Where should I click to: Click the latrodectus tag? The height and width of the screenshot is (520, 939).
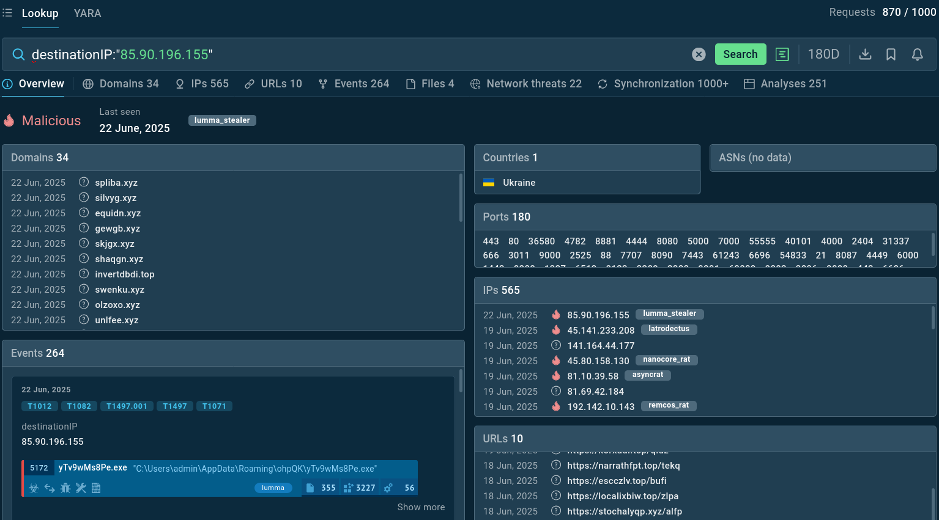click(669, 329)
